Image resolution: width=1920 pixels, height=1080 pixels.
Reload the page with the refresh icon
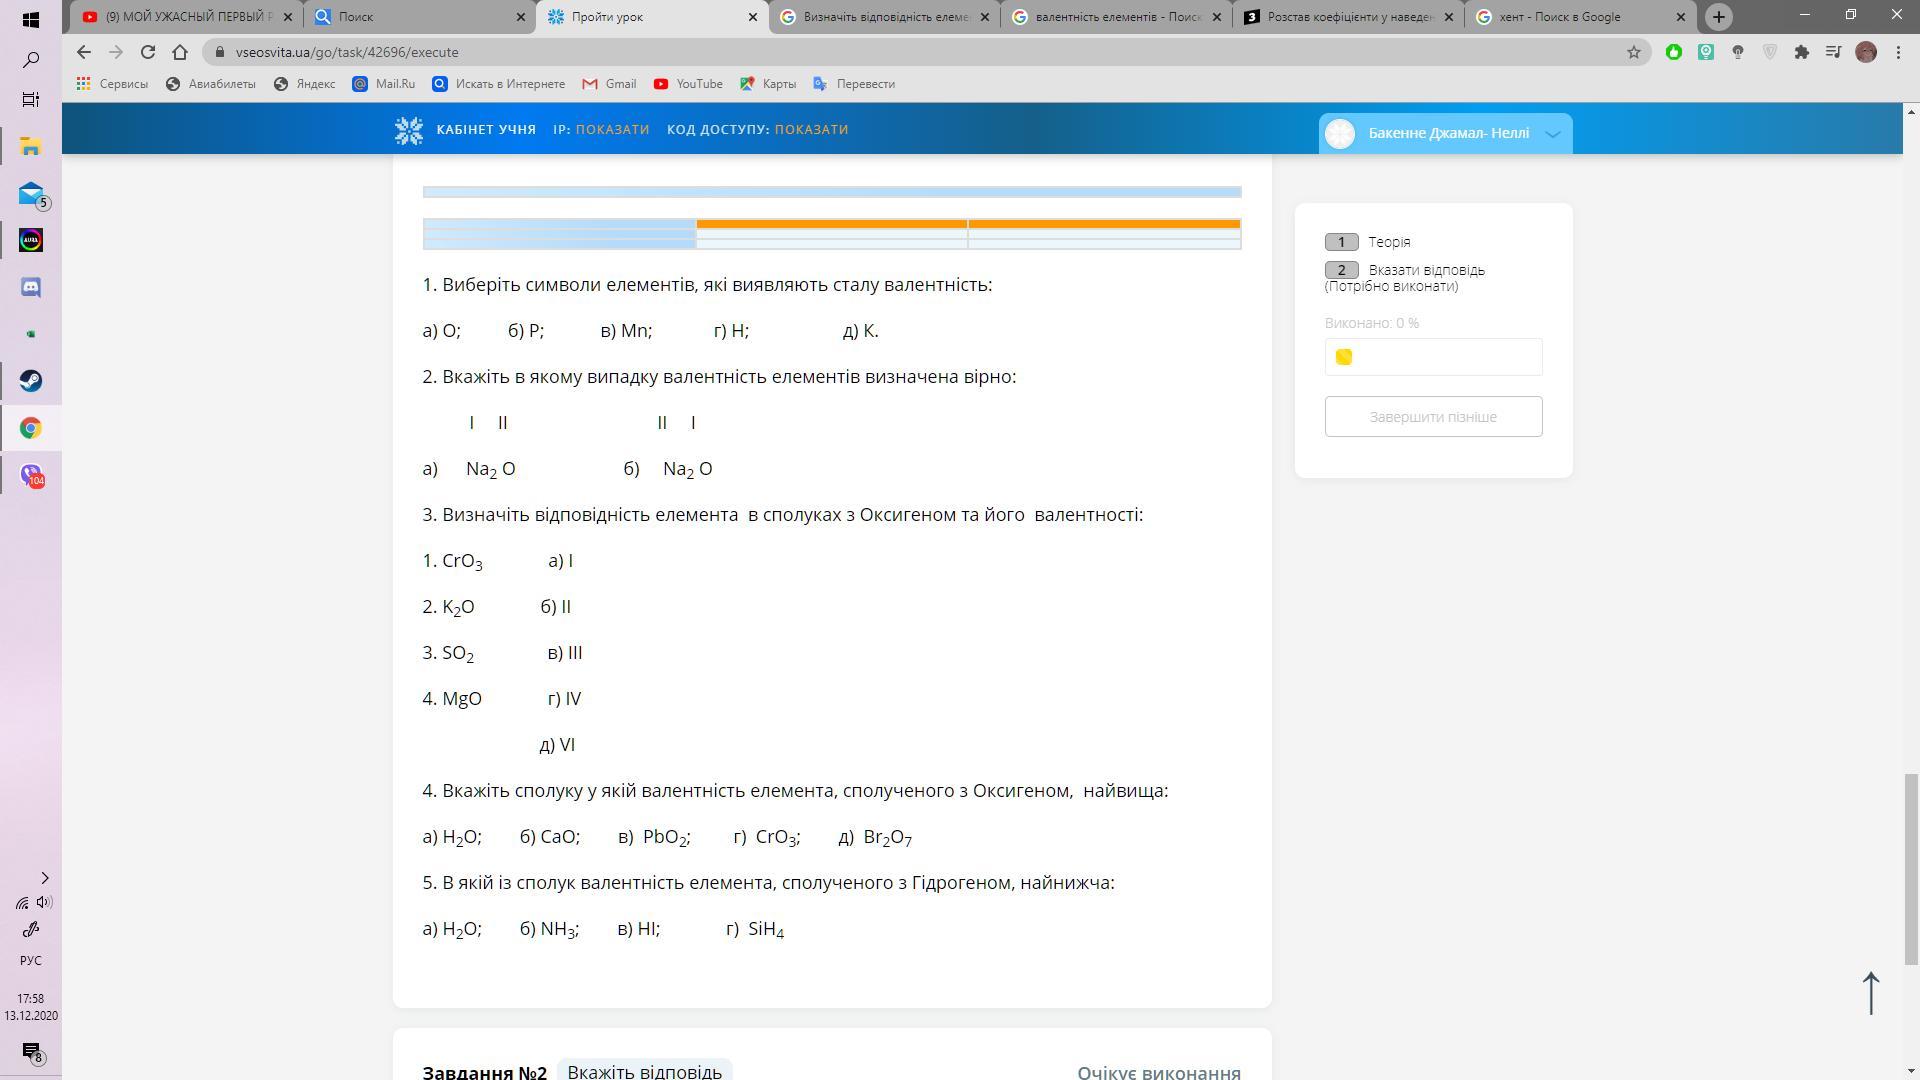(x=148, y=52)
